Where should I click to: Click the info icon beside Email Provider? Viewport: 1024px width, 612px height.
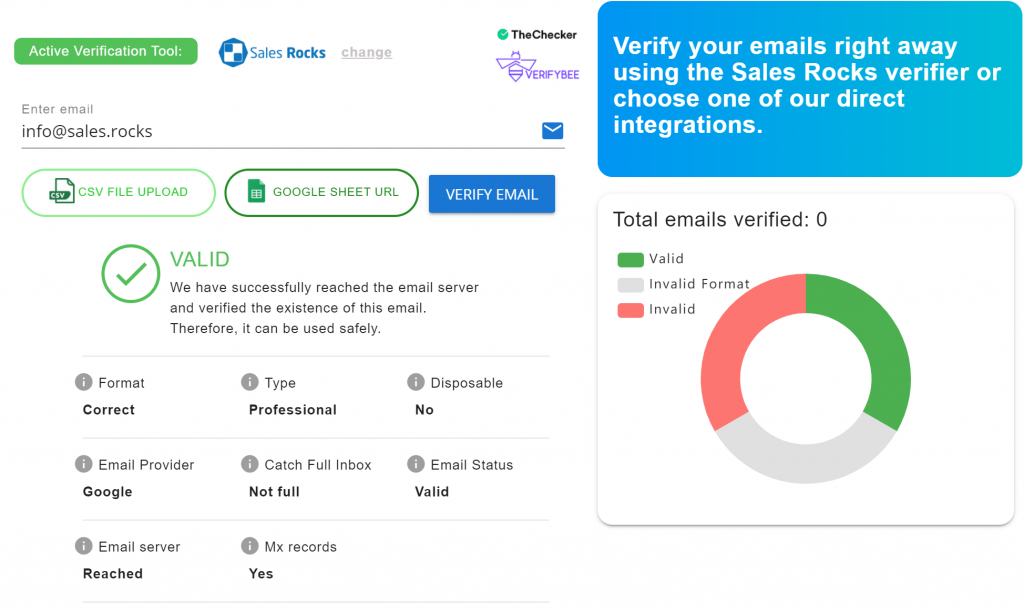(x=84, y=465)
